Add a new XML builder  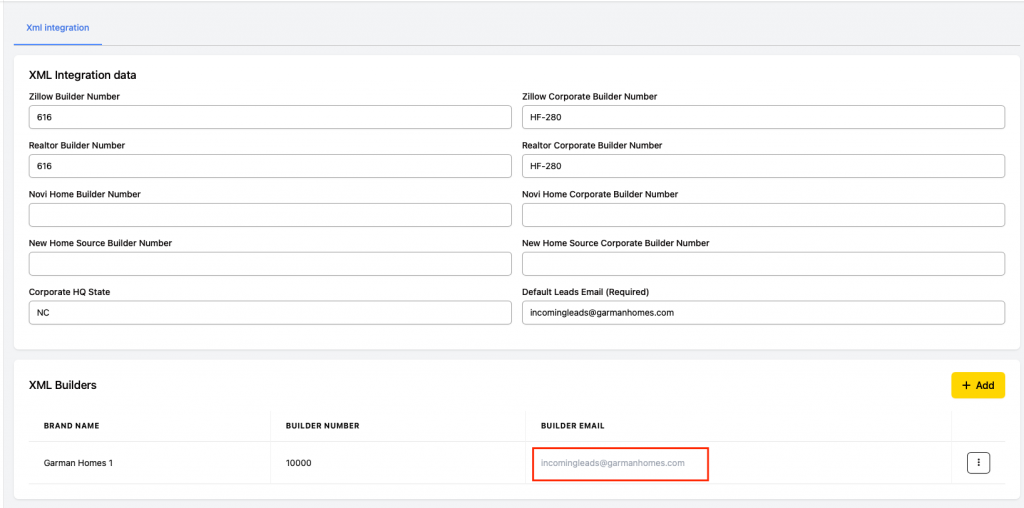coord(978,385)
